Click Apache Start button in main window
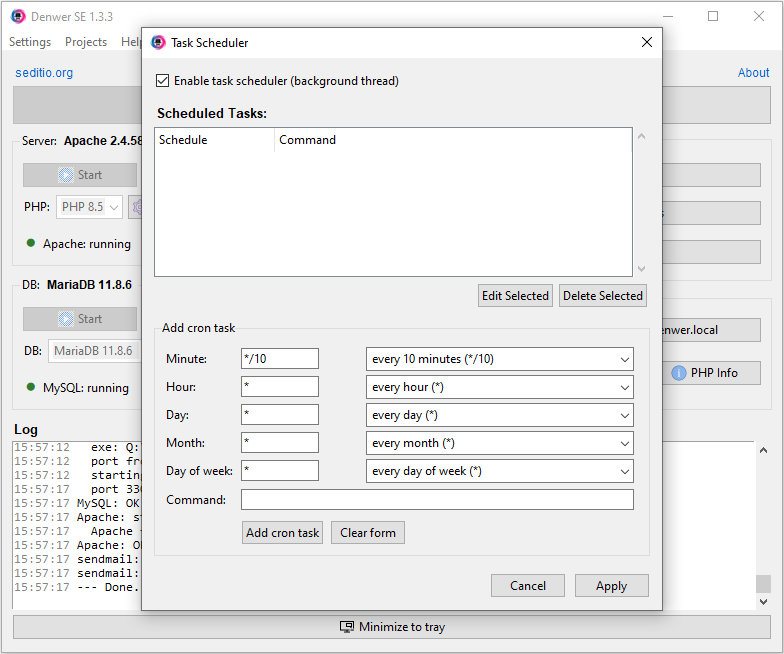Screen dimensions: 784x654 tap(80, 175)
